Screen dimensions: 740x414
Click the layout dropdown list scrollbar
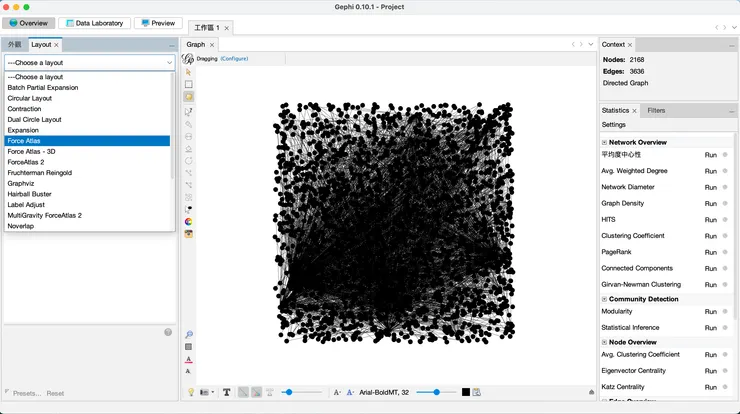coord(172,126)
